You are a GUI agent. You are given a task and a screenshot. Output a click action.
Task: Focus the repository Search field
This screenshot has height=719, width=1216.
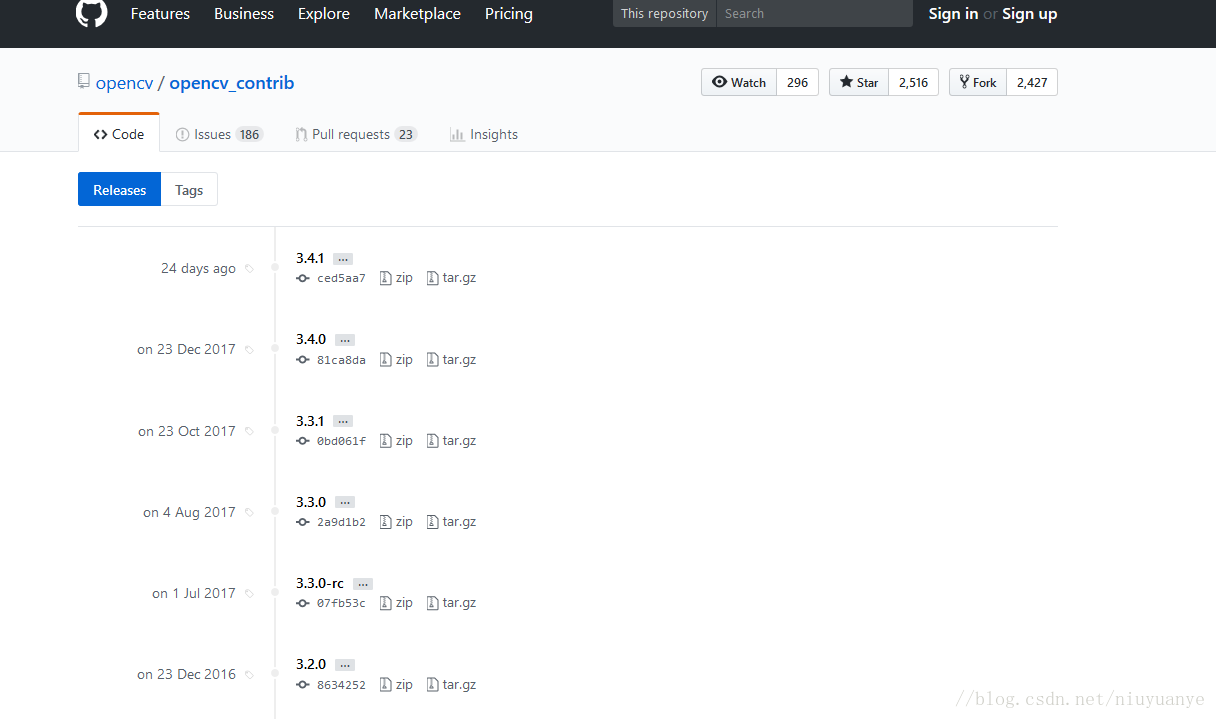pos(814,13)
